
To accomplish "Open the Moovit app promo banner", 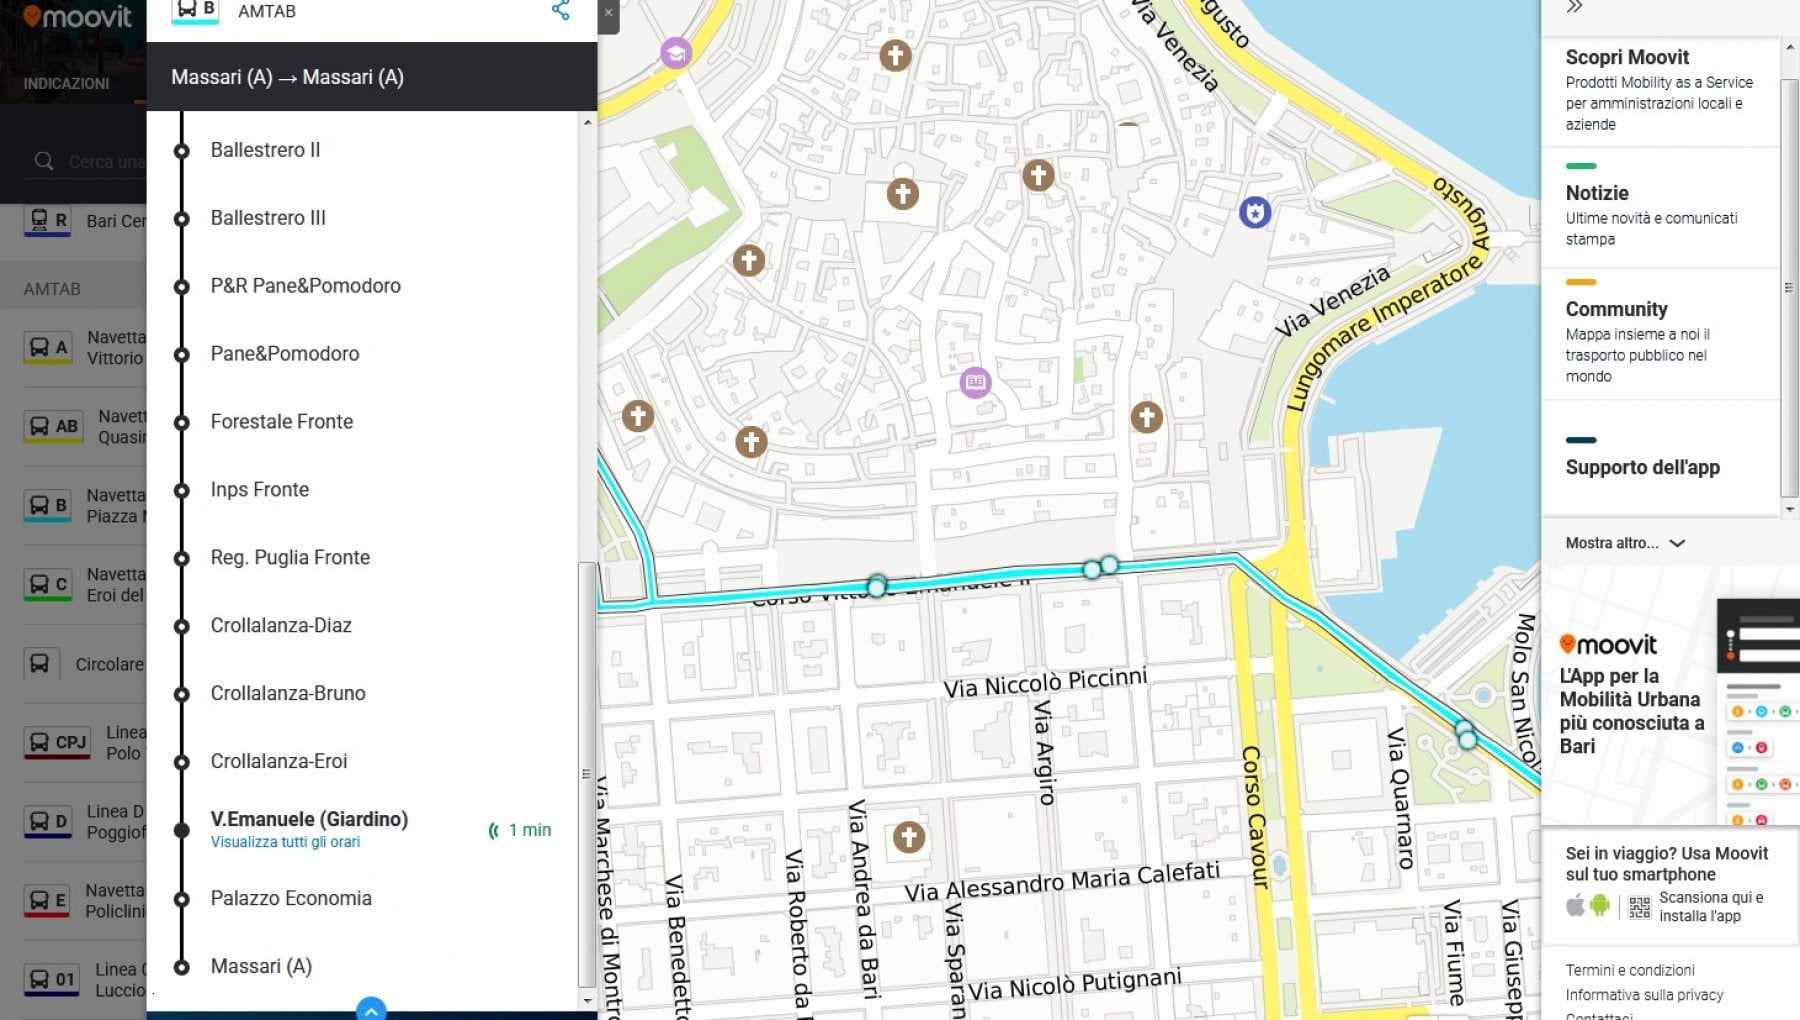I will tap(1670, 696).
